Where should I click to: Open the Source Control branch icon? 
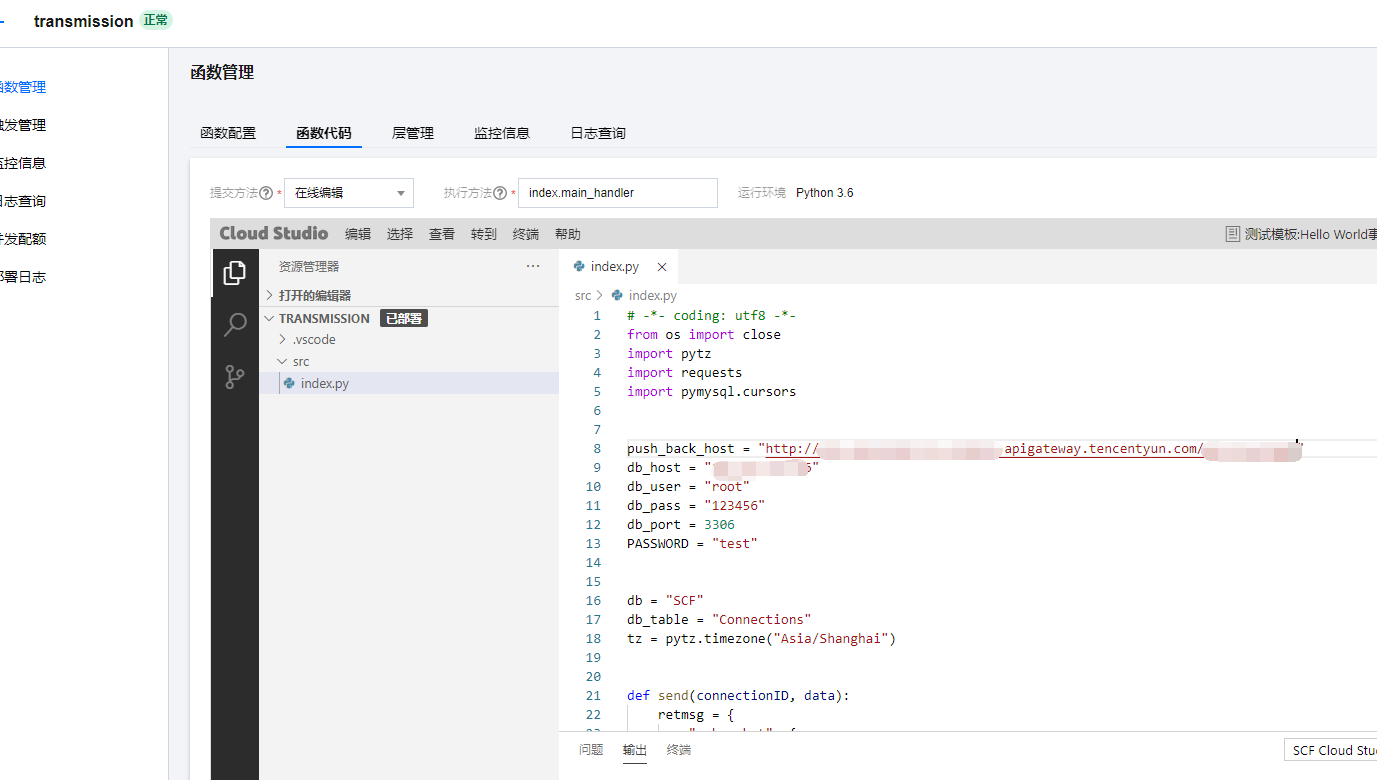click(x=235, y=377)
